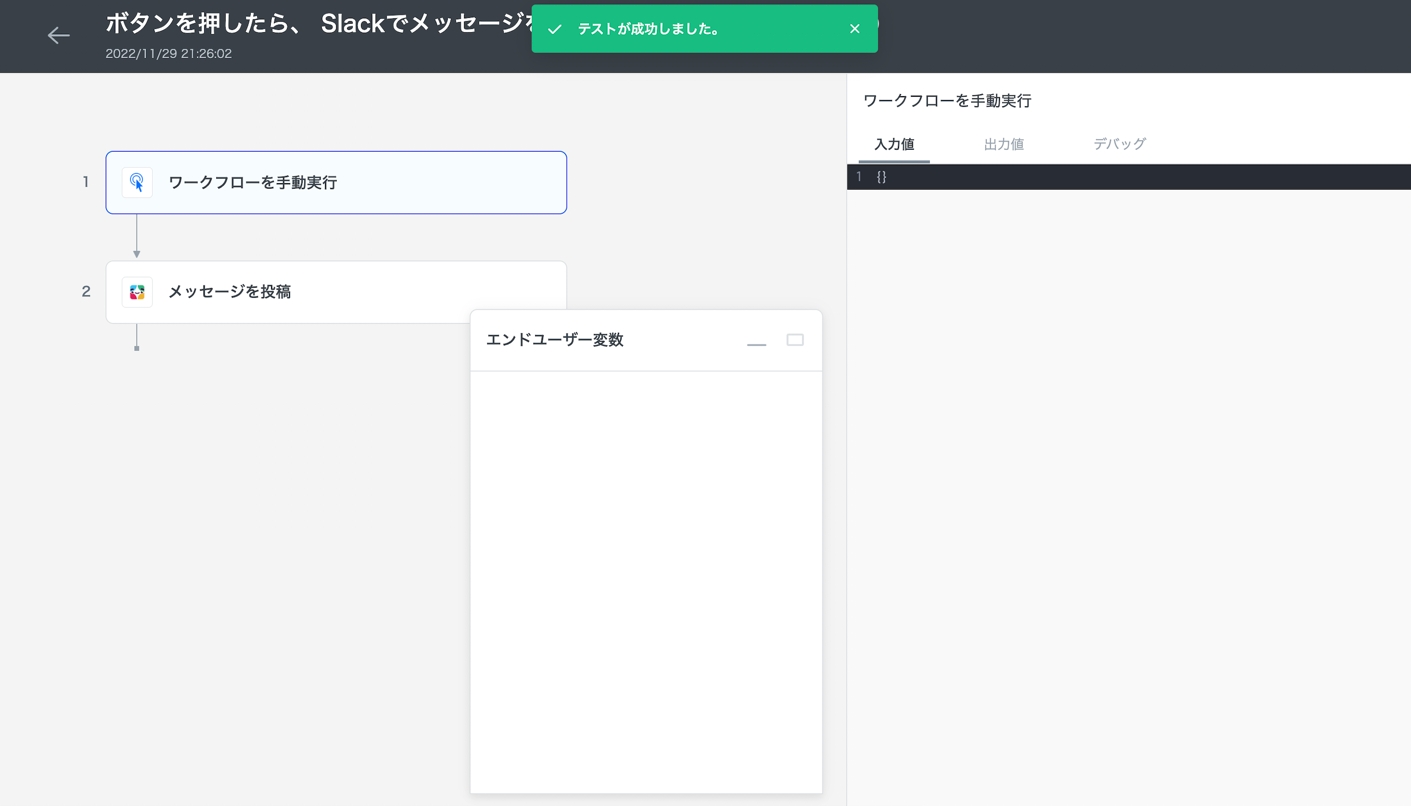Click line number 1 in editor gutter
The width and height of the screenshot is (1411, 806).
pos(859,177)
